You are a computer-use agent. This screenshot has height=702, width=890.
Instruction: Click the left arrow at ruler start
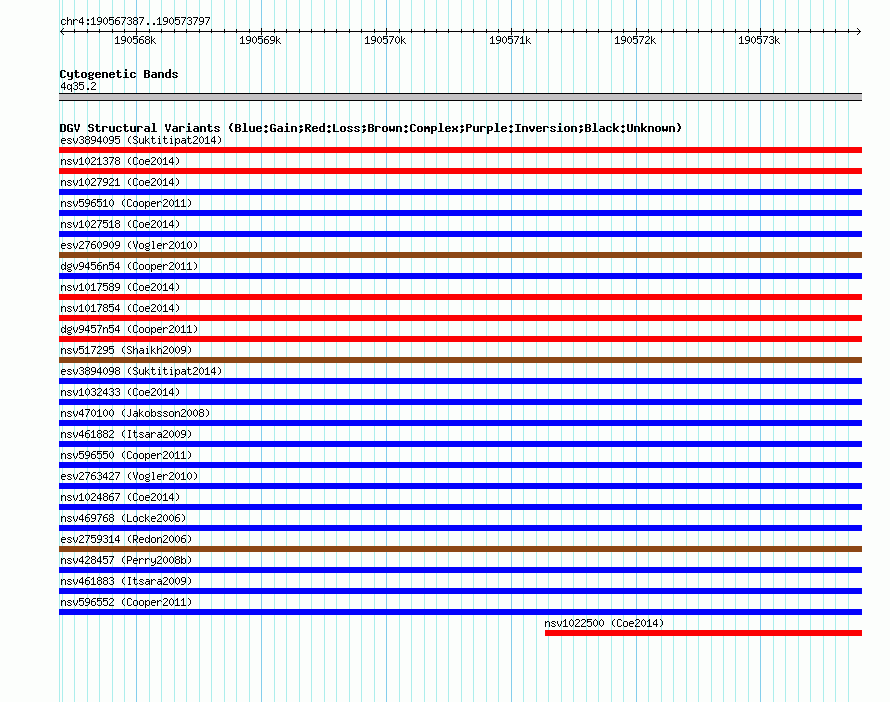point(62,31)
